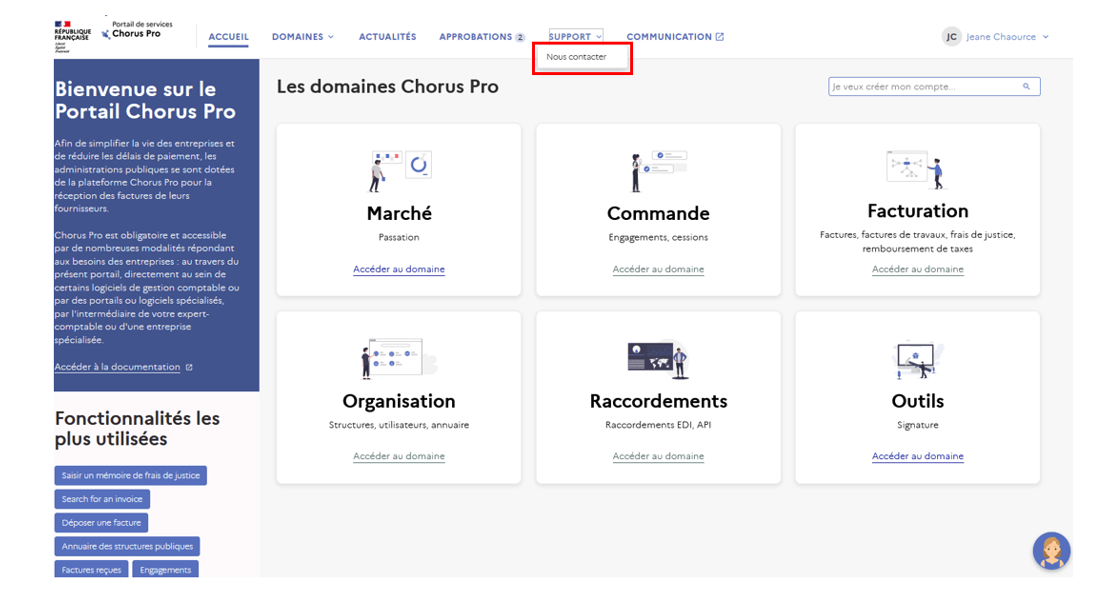
Task: Click Fonctionnalités les plus utilisées heading
Action: pos(137,429)
